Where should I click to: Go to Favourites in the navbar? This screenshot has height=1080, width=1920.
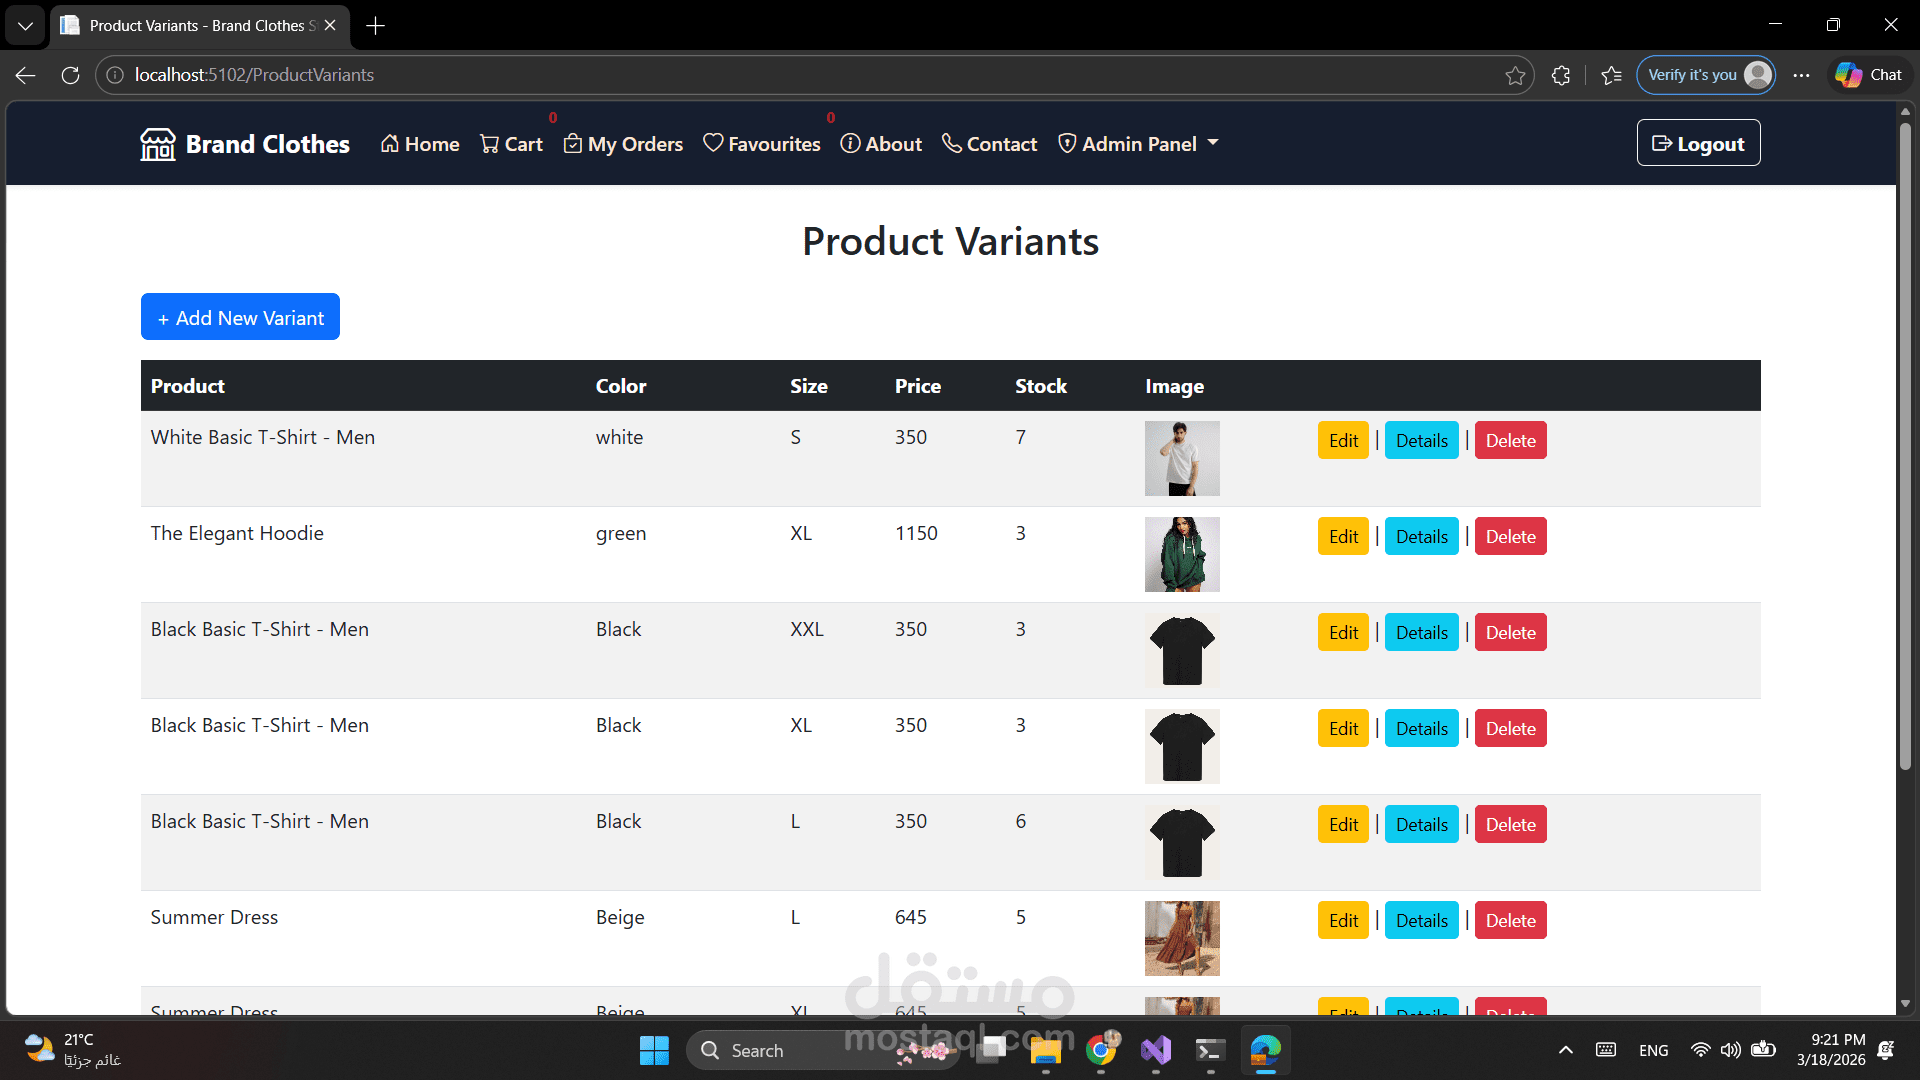pyautogui.click(x=762, y=144)
